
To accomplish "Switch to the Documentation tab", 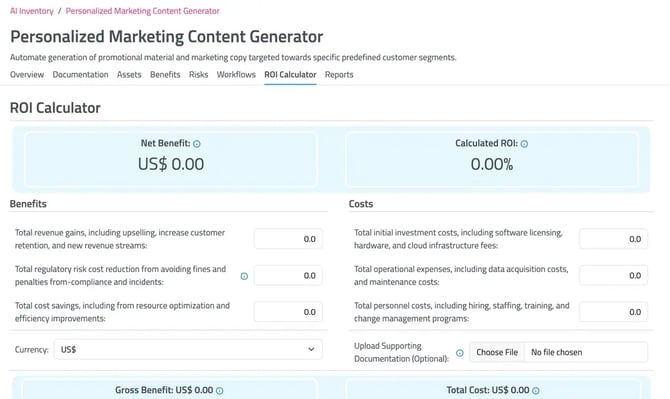I will click(80, 74).
